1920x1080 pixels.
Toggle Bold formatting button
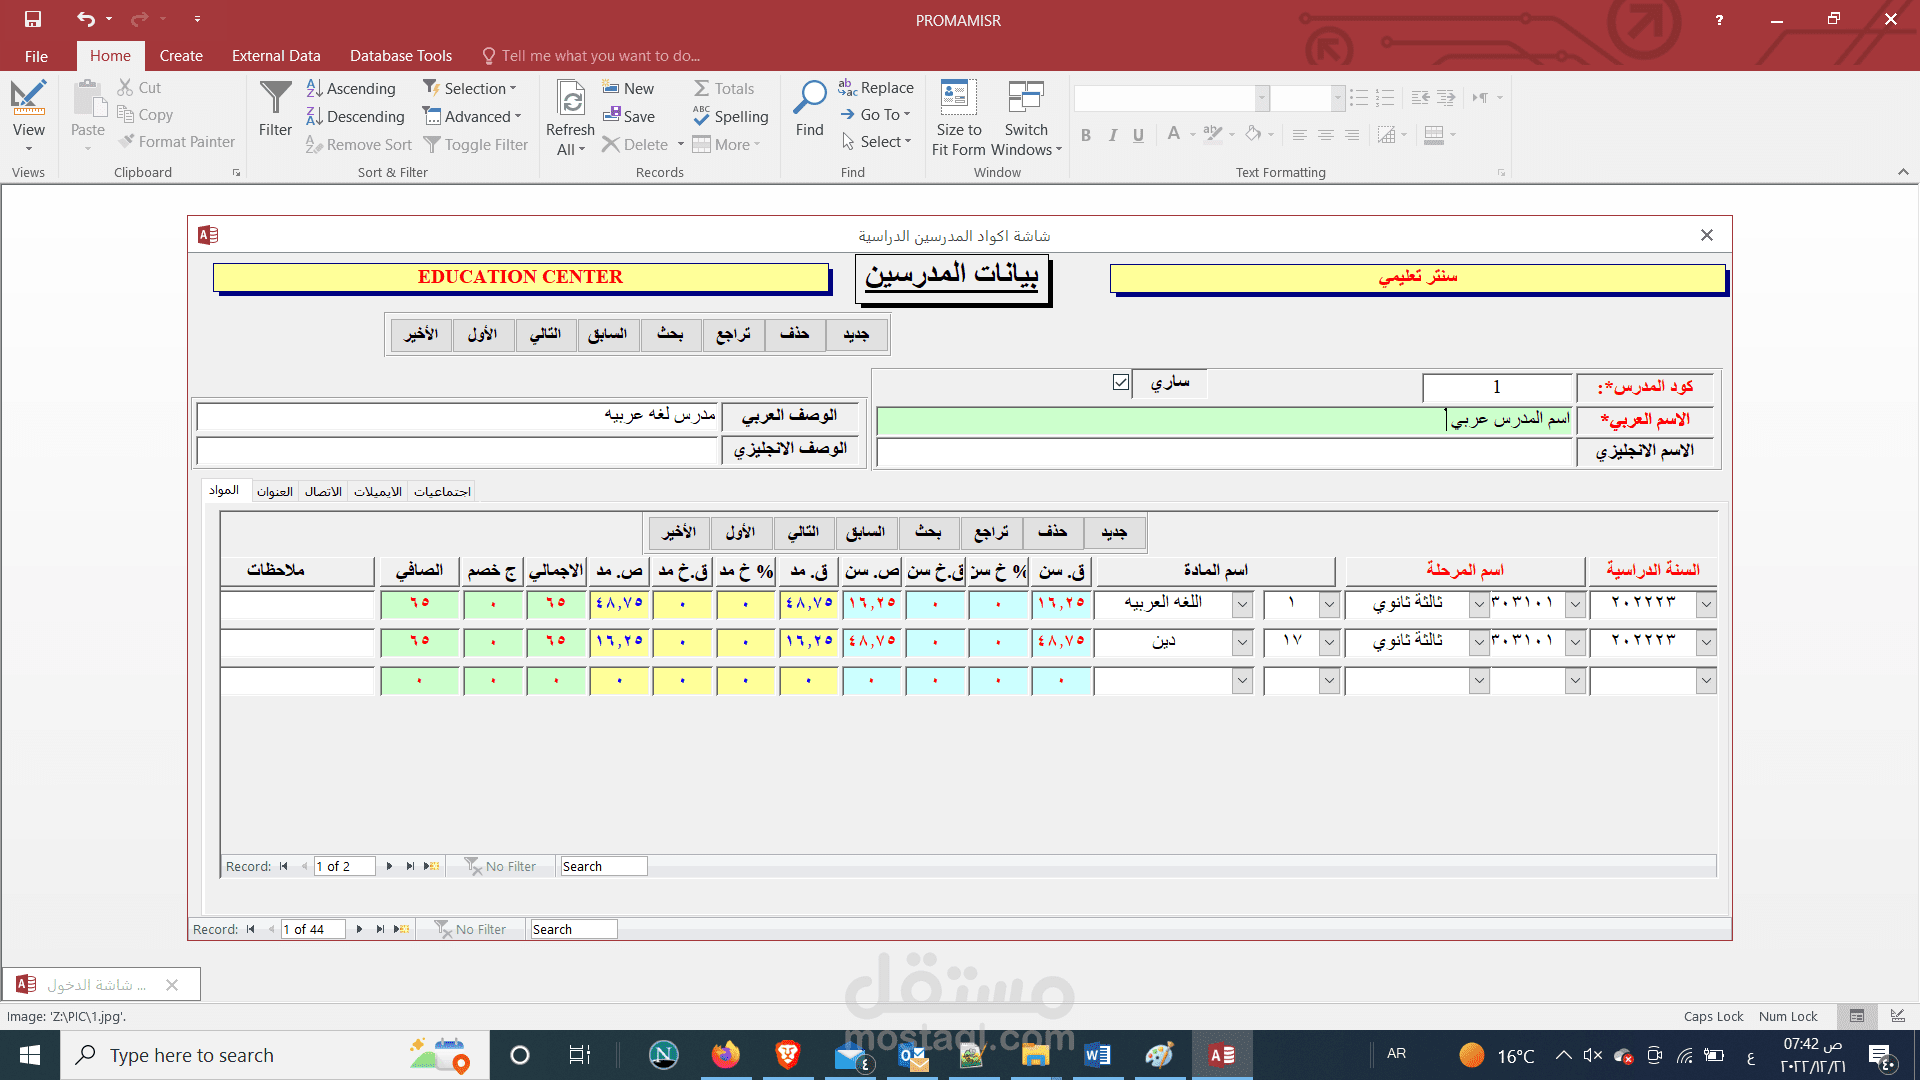[x=1086, y=135]
